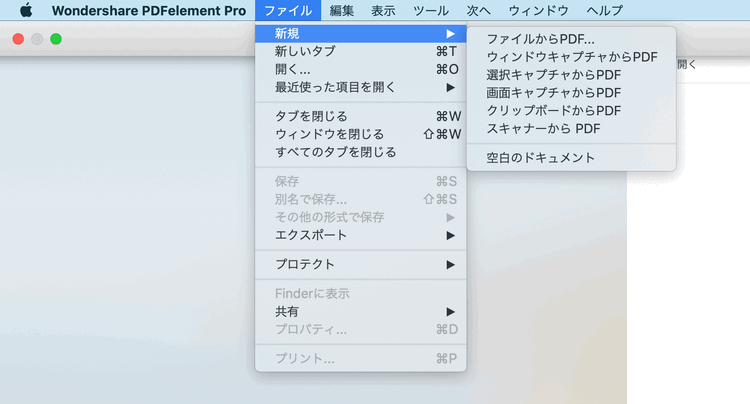Choose 画面キャプチャからPDF option
Image resolution: width=750 pixels, height=404 pixels.
[571, 93]
